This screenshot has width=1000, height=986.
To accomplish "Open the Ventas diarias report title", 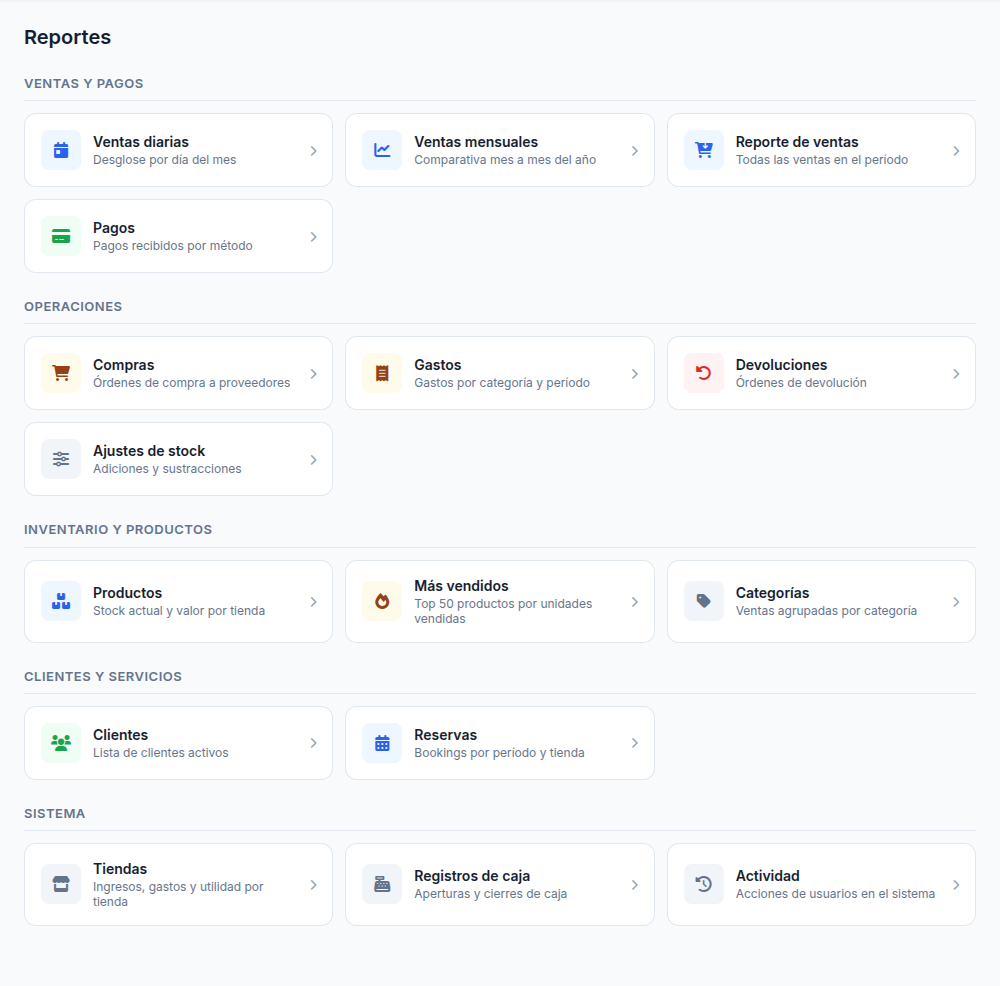I will click(x=141, y=142).
